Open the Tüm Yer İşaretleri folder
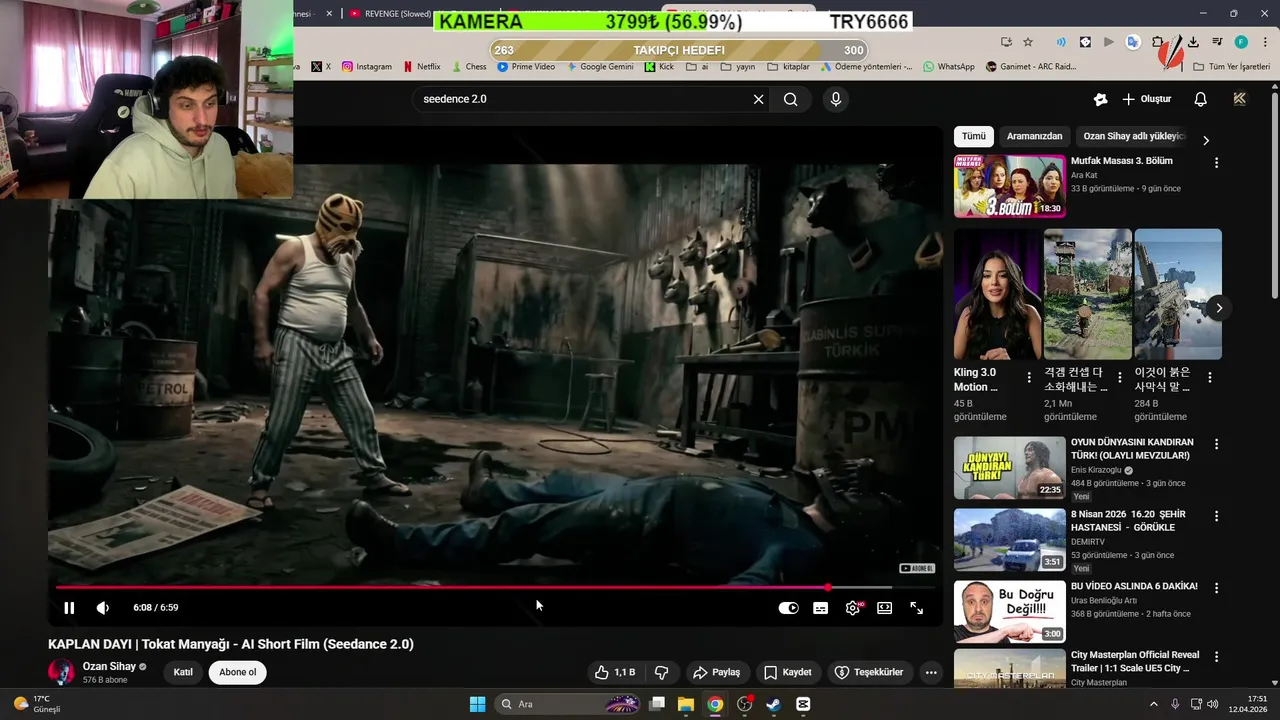 (1232, 66)
